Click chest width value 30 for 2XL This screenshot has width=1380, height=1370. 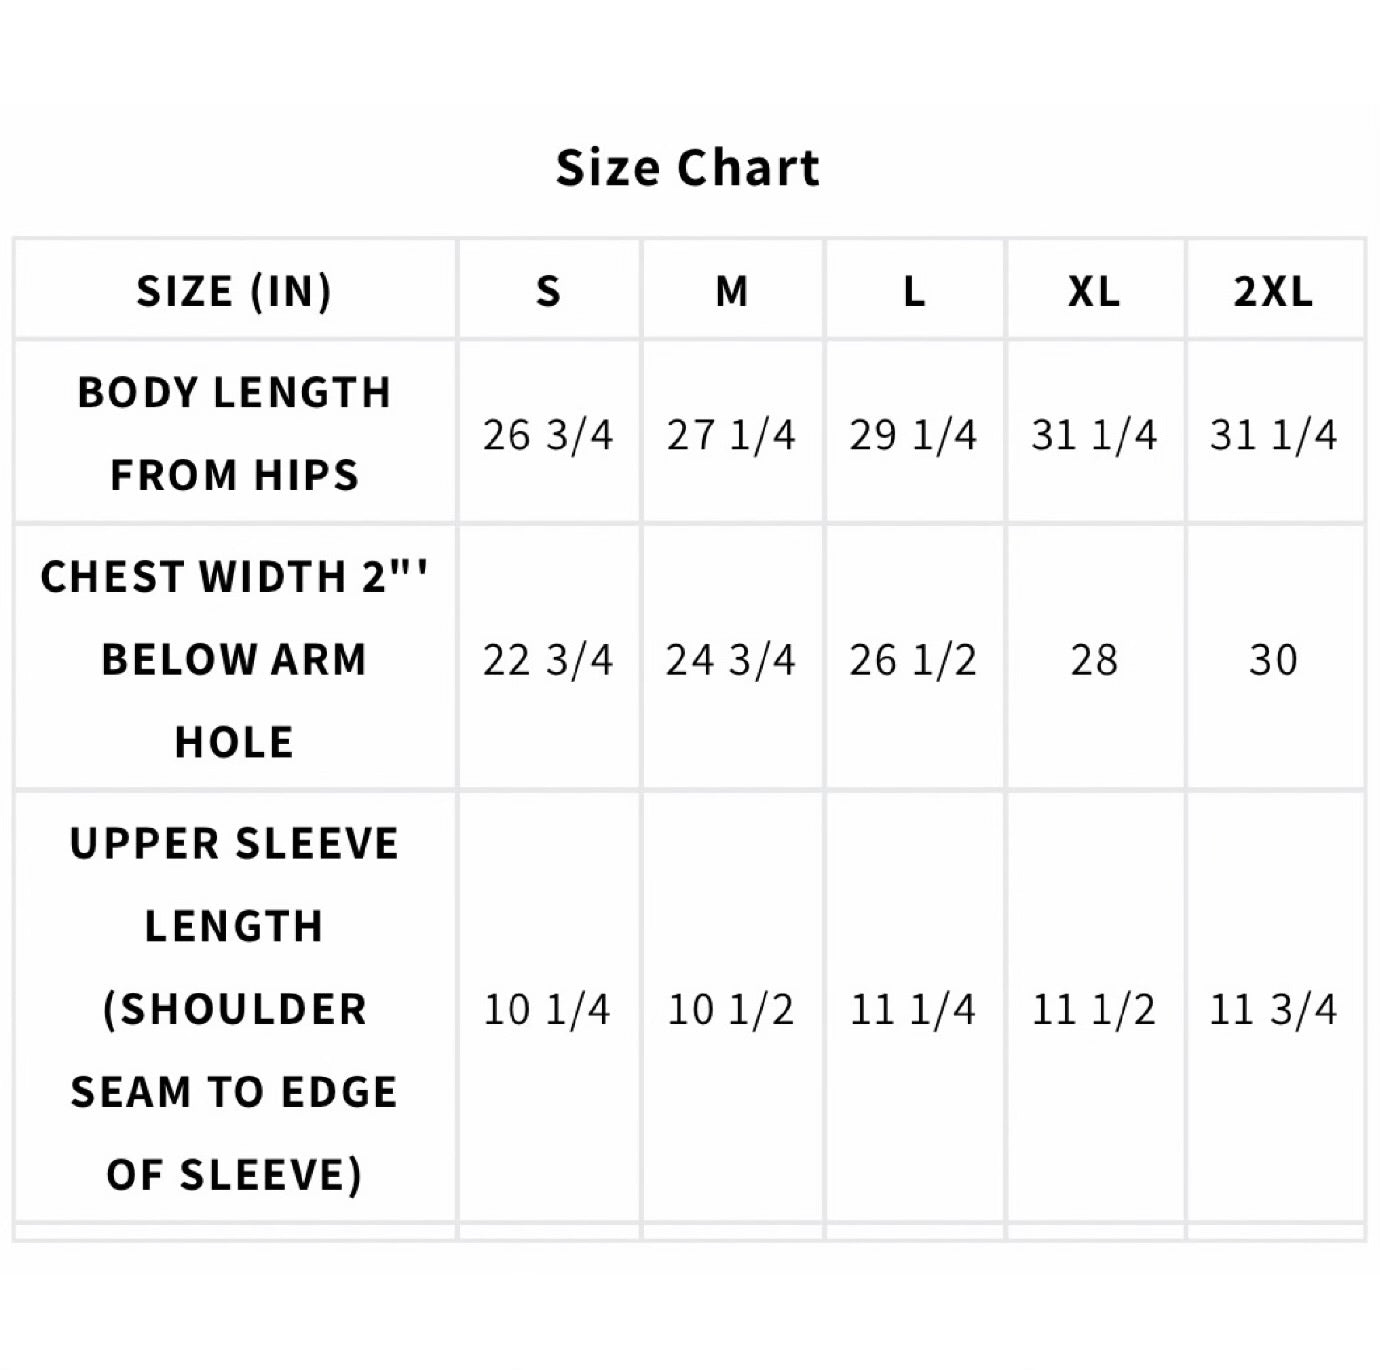[1273, 660]
